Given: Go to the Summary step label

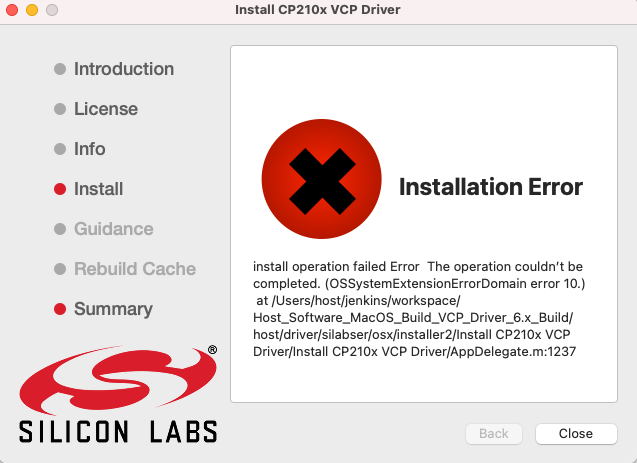Looking at the screenshot, I should click(113, 309).
